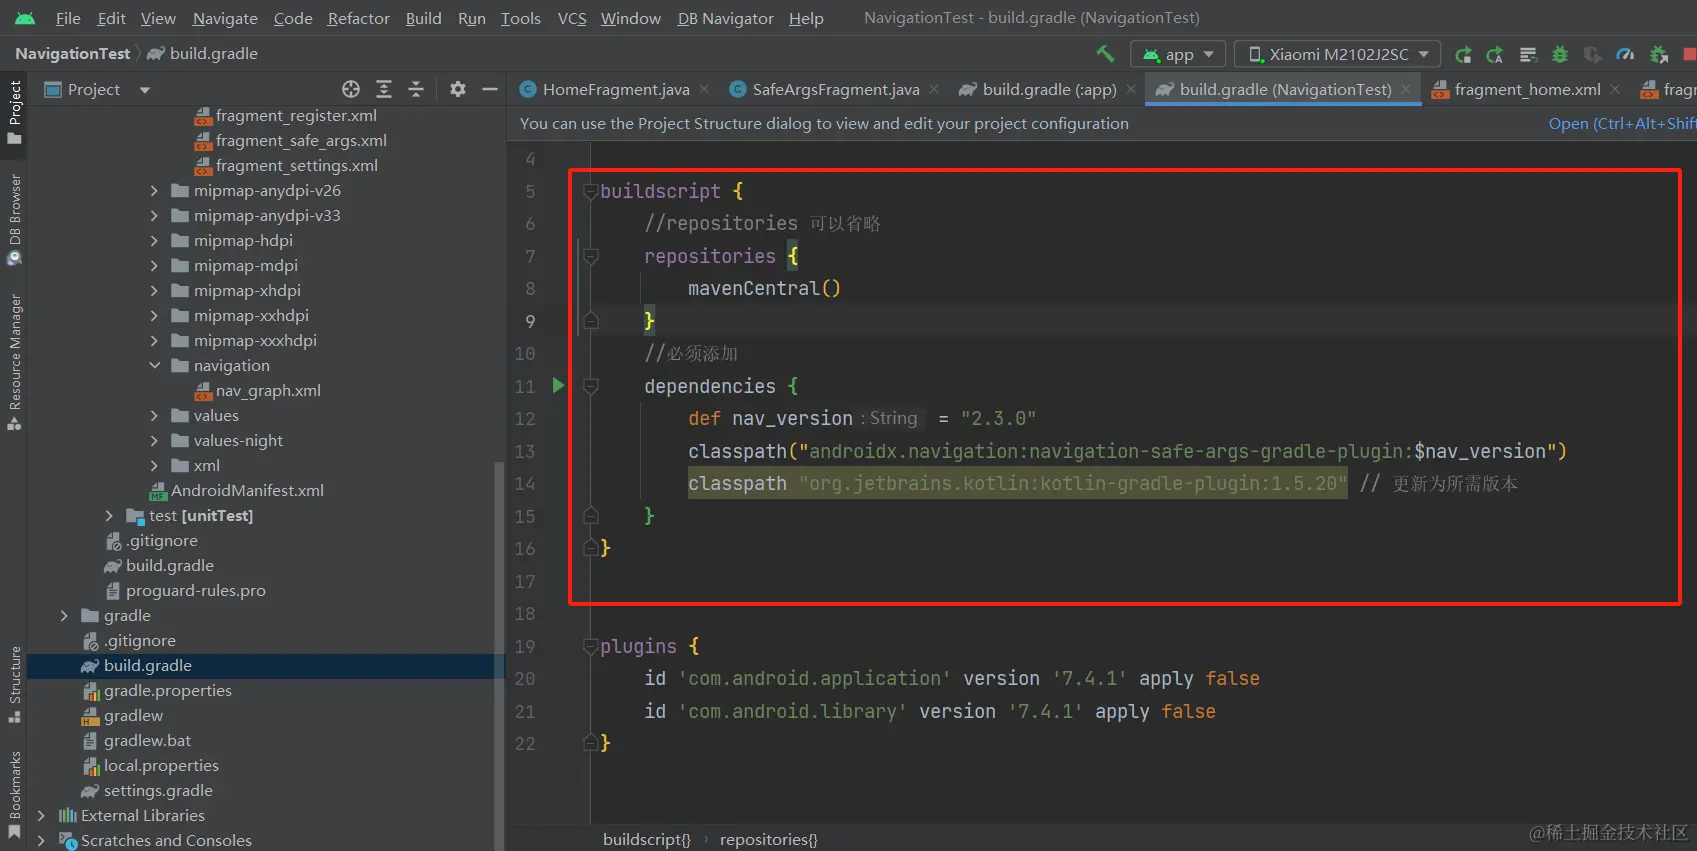1697x851 pixels.
Task: Open Project panel gear options
Action: 458,90
